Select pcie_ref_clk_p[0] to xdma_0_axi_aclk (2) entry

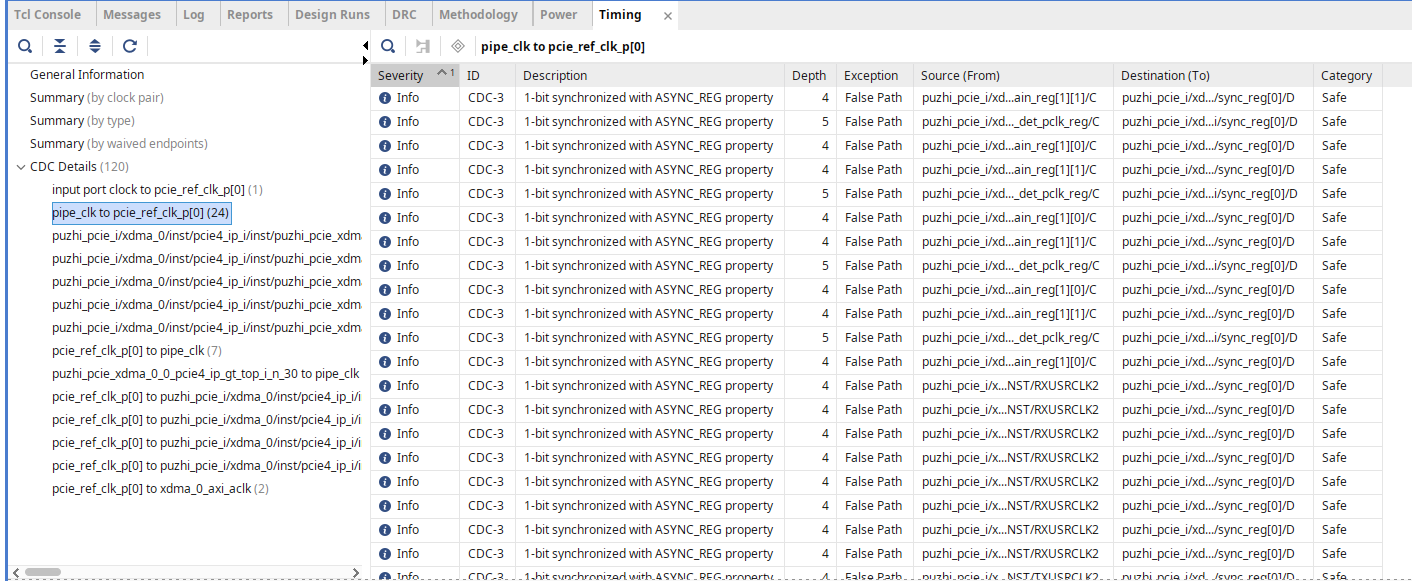(x=160, y=489)
